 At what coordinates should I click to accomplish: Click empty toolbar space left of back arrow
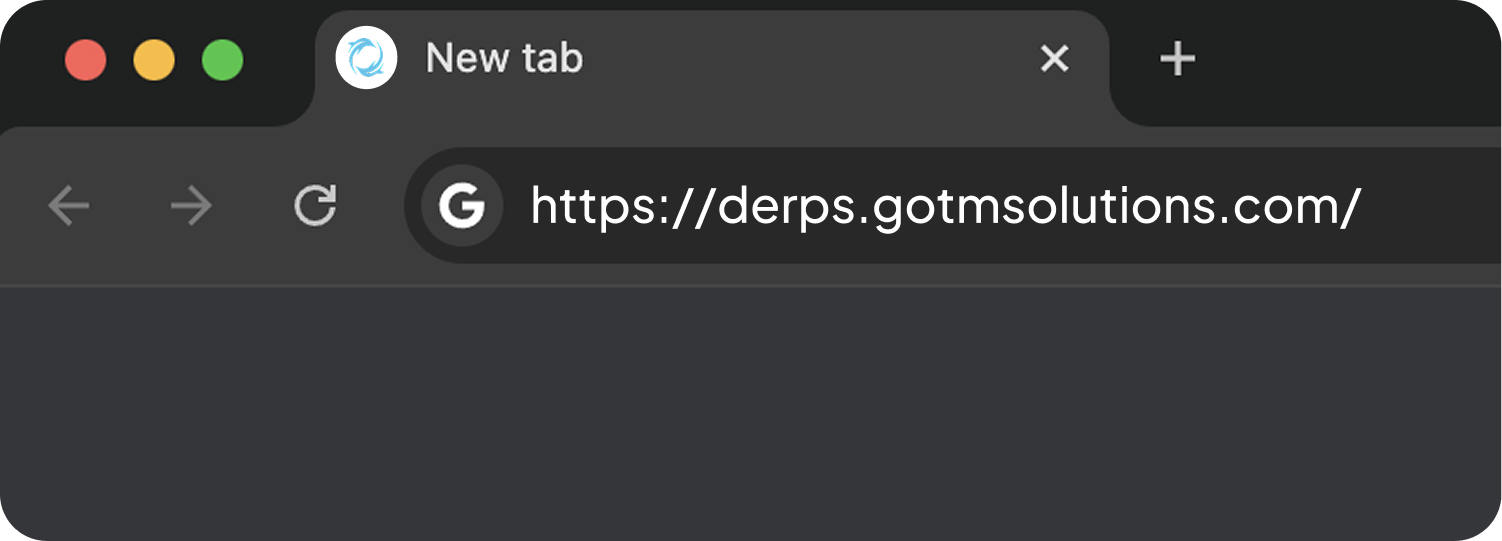(x=22, y=207)
